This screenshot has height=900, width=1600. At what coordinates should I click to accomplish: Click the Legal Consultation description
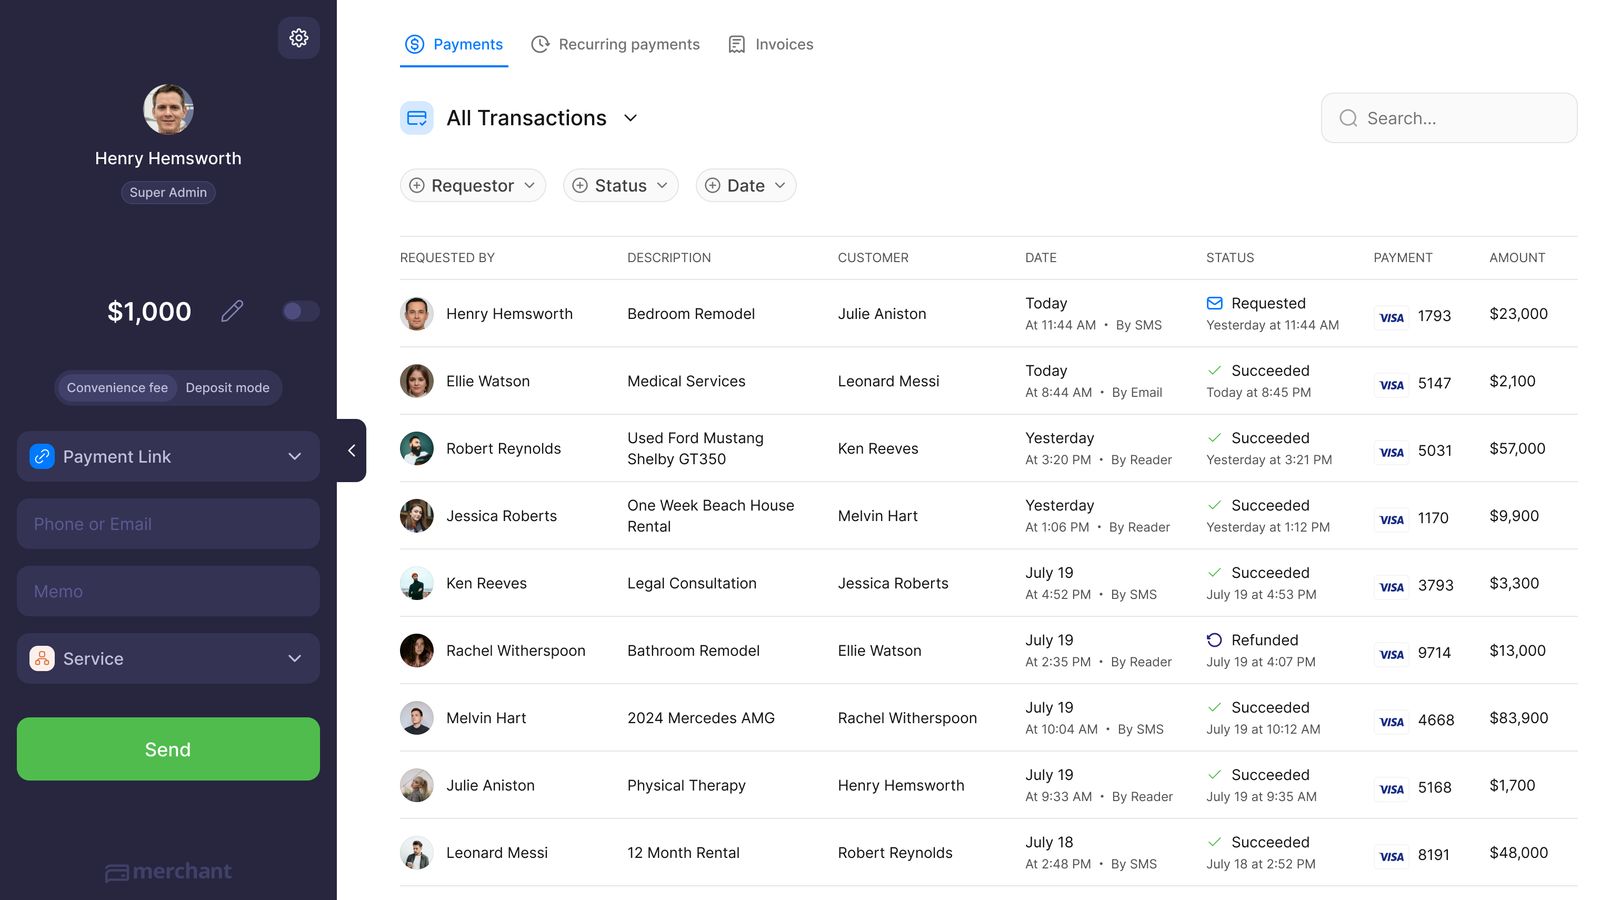(692, 583)
